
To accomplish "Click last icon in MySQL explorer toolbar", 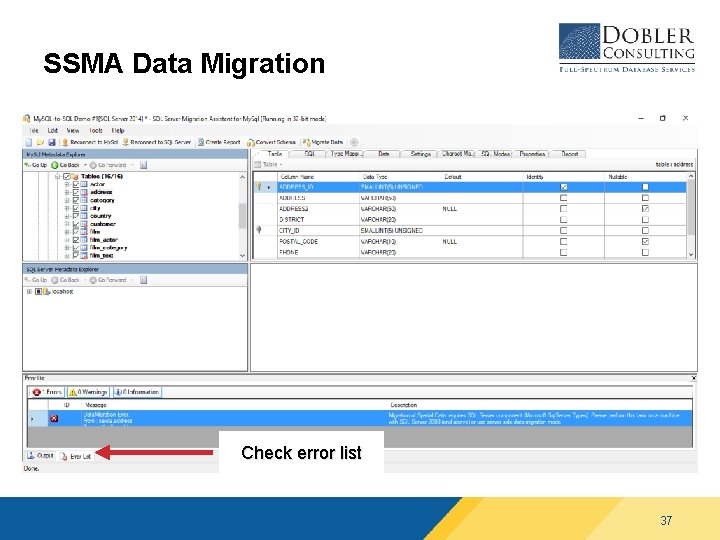I will 143,165.
